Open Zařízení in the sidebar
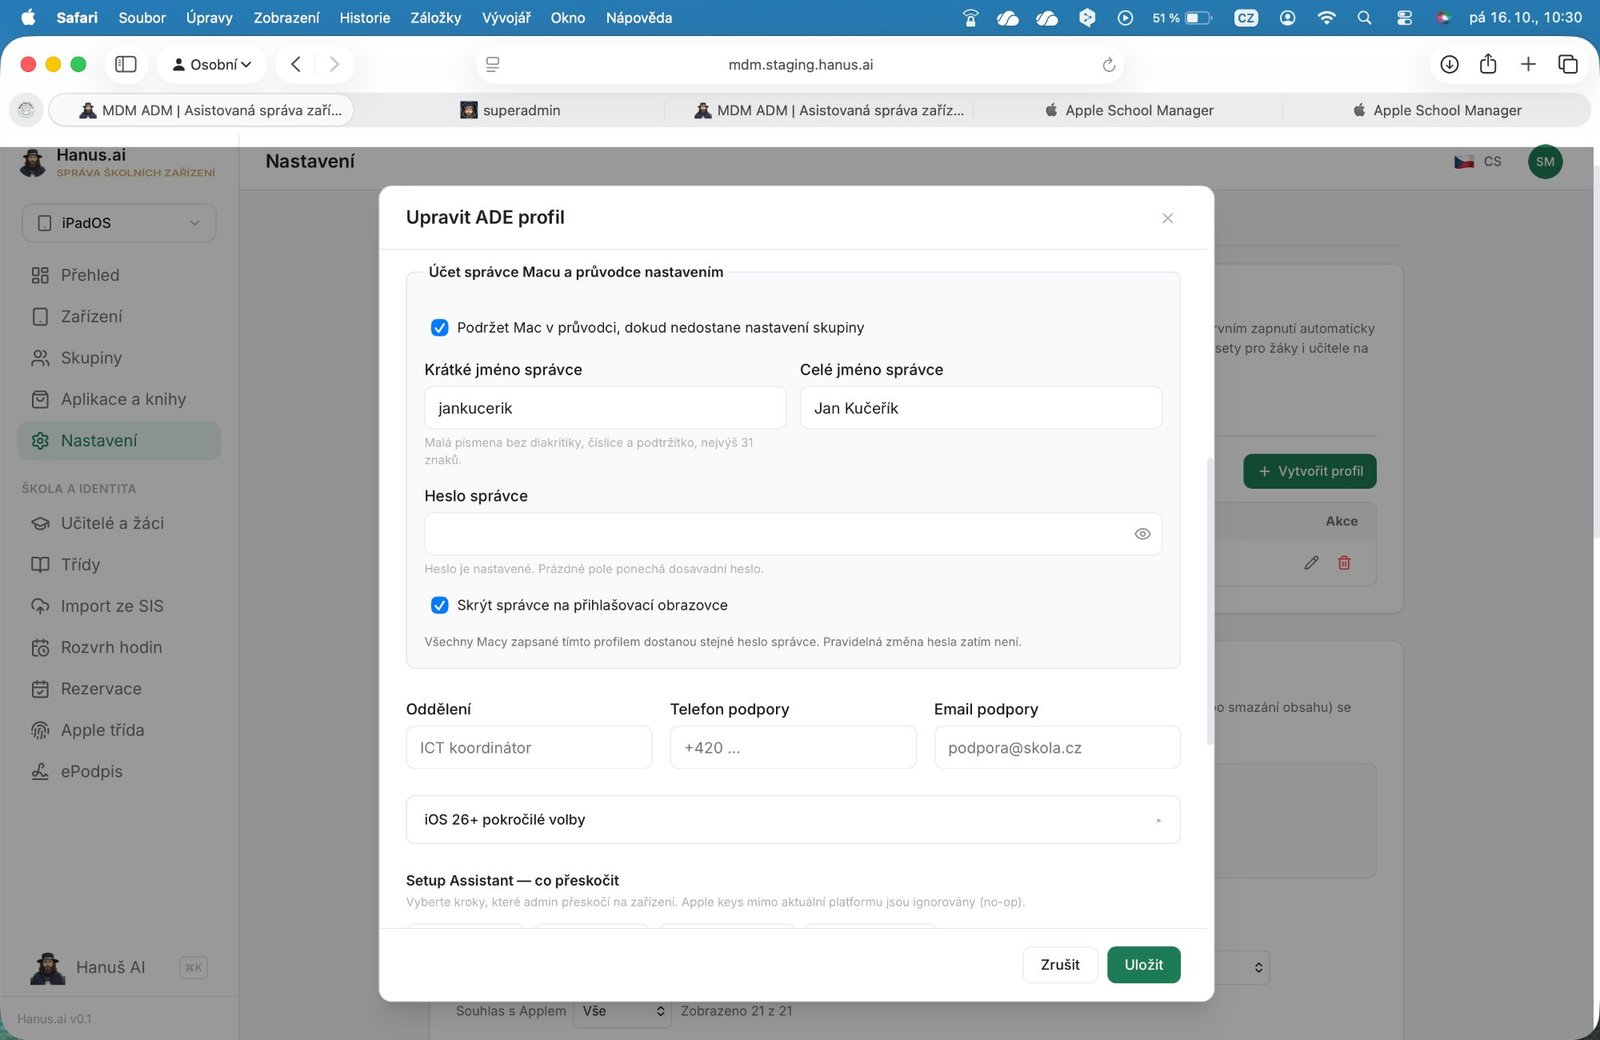1600x1040 pixels. pyautogui.click(x=119, y=317)
